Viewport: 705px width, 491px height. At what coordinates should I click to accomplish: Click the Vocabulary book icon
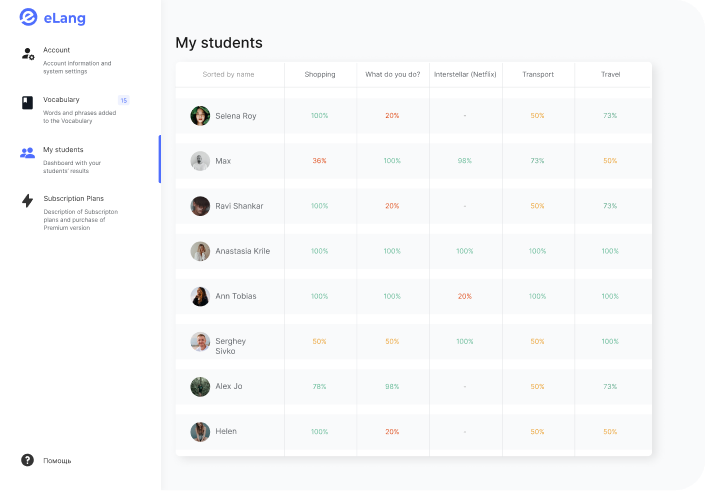28,102
